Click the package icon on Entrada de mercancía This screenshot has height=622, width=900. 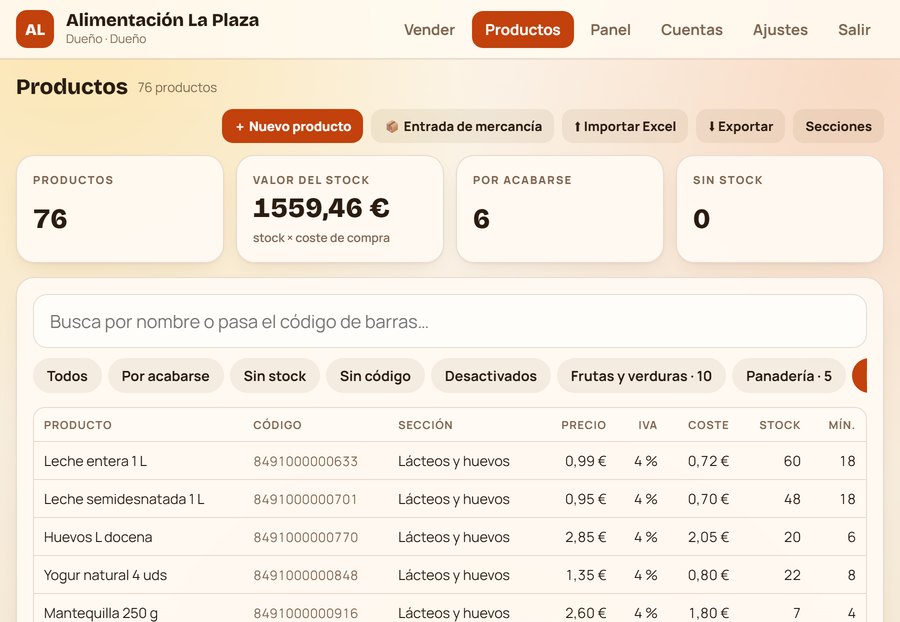pyautogui.click(x=392, y=126)
